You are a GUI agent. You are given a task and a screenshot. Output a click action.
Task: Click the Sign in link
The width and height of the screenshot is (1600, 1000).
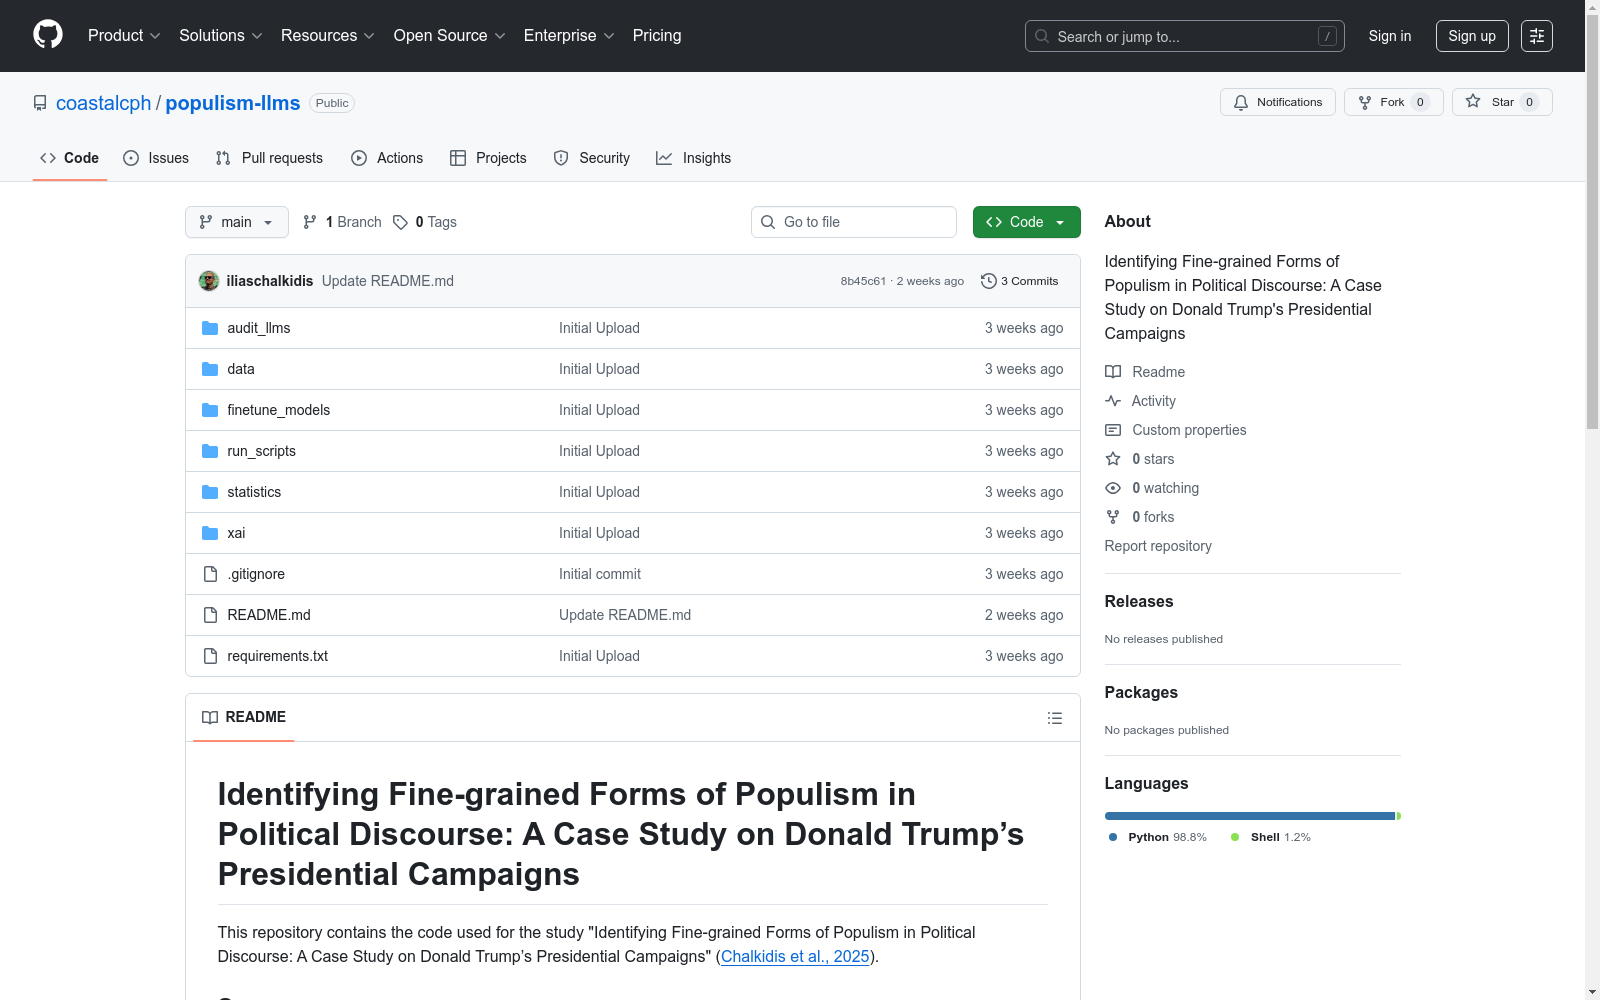pyautogui.click(x=1390, y=36)
